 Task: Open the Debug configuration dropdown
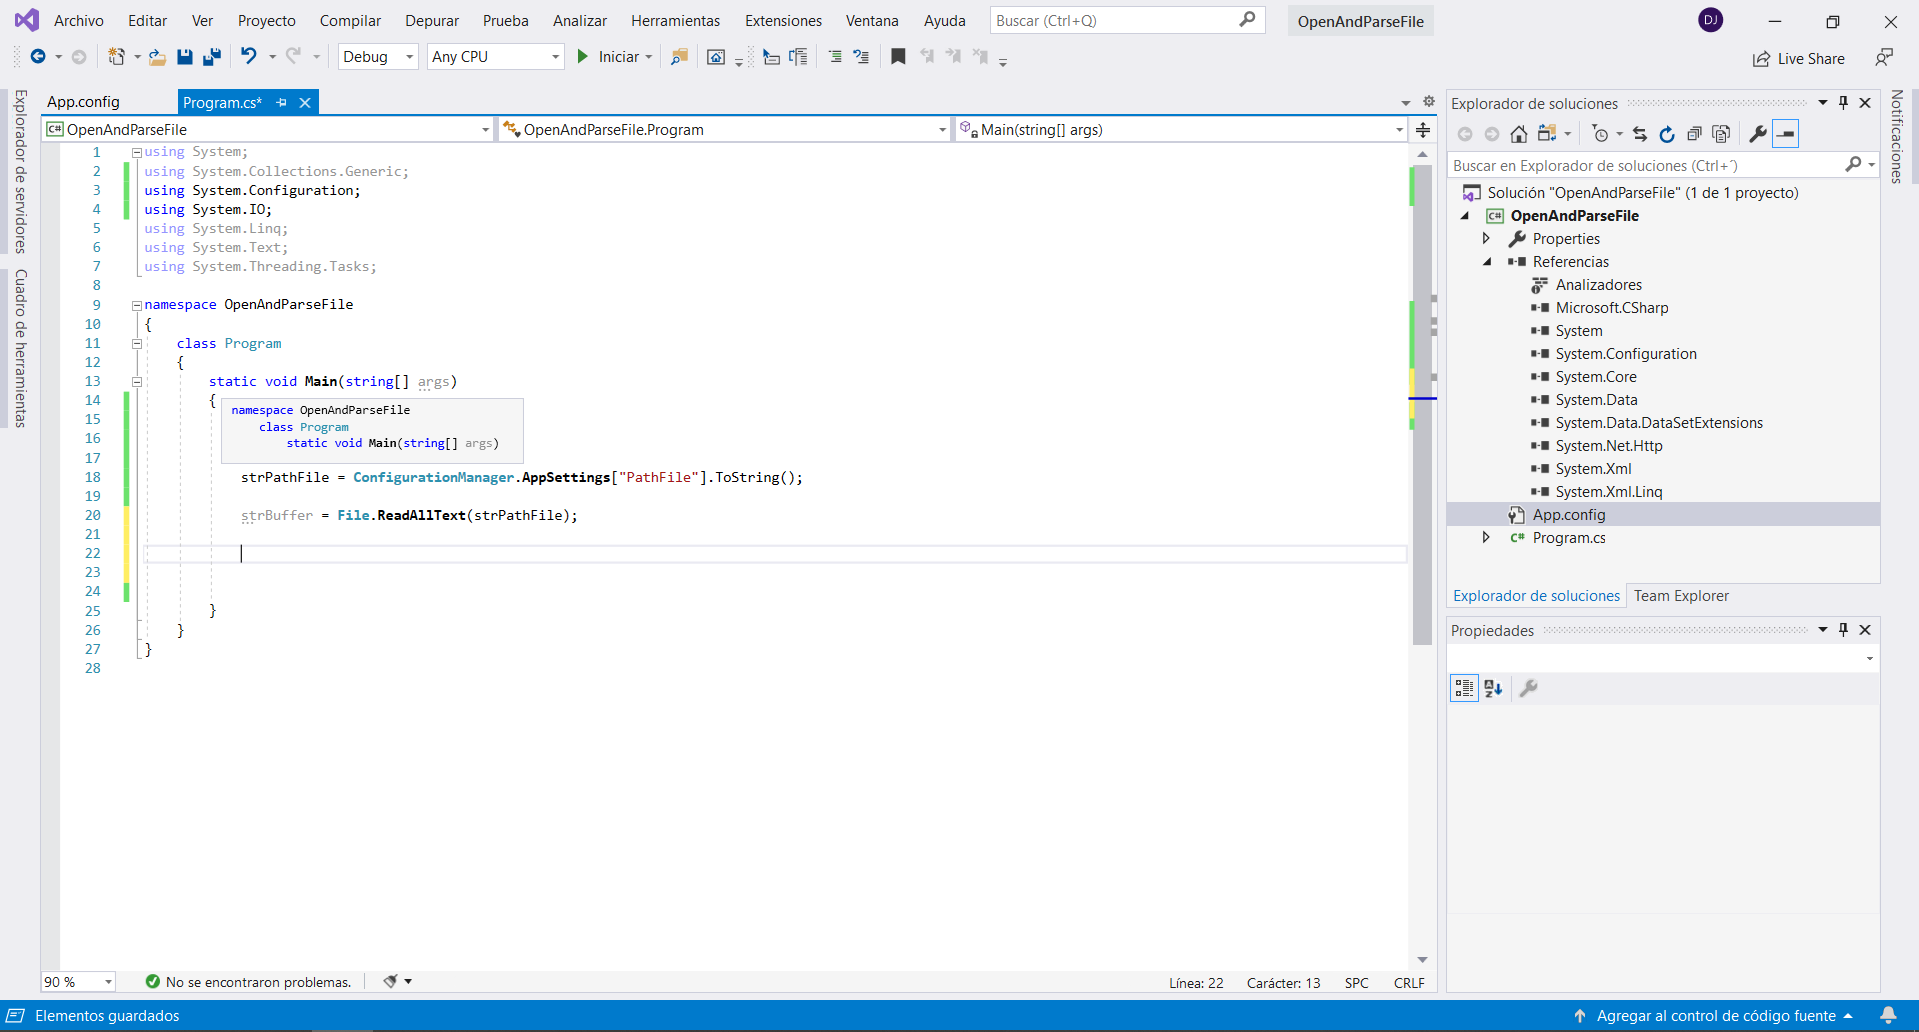pyautogui.click(x=378, y=57)
